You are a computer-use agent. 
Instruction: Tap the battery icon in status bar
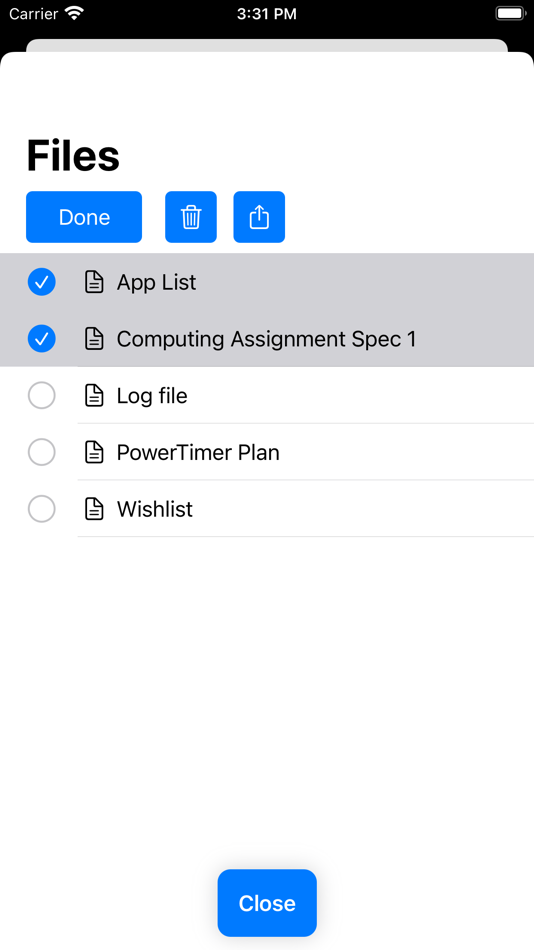click(510, 14)
